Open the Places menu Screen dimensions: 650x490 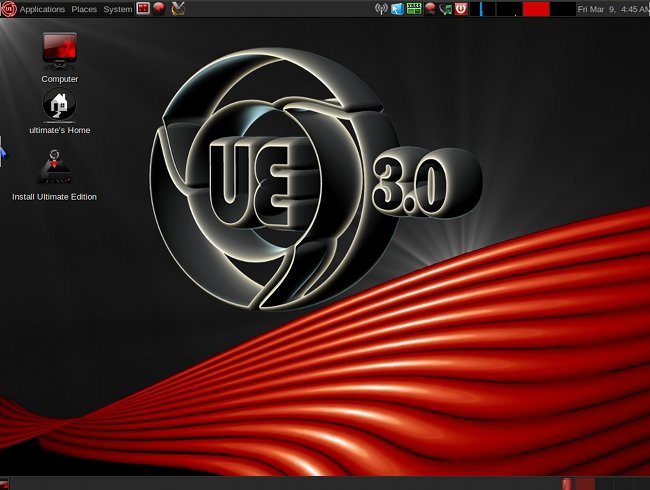coord(84,9)
